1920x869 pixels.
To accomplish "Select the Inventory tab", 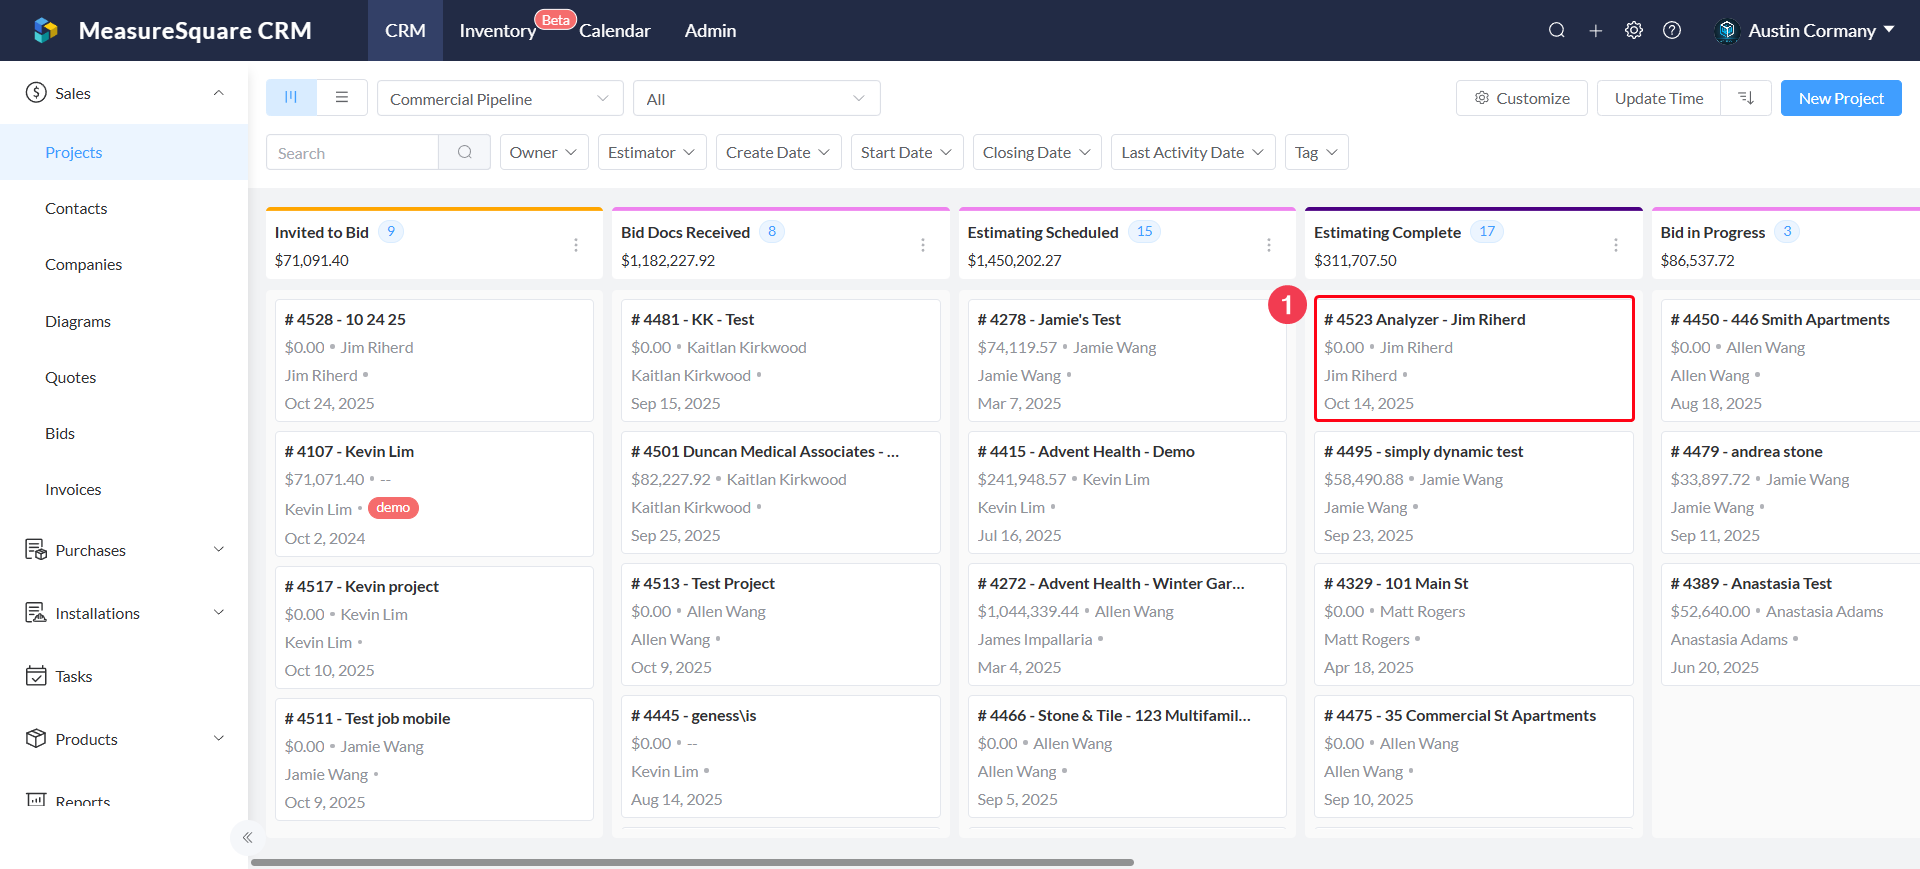I will click(498, 31).
